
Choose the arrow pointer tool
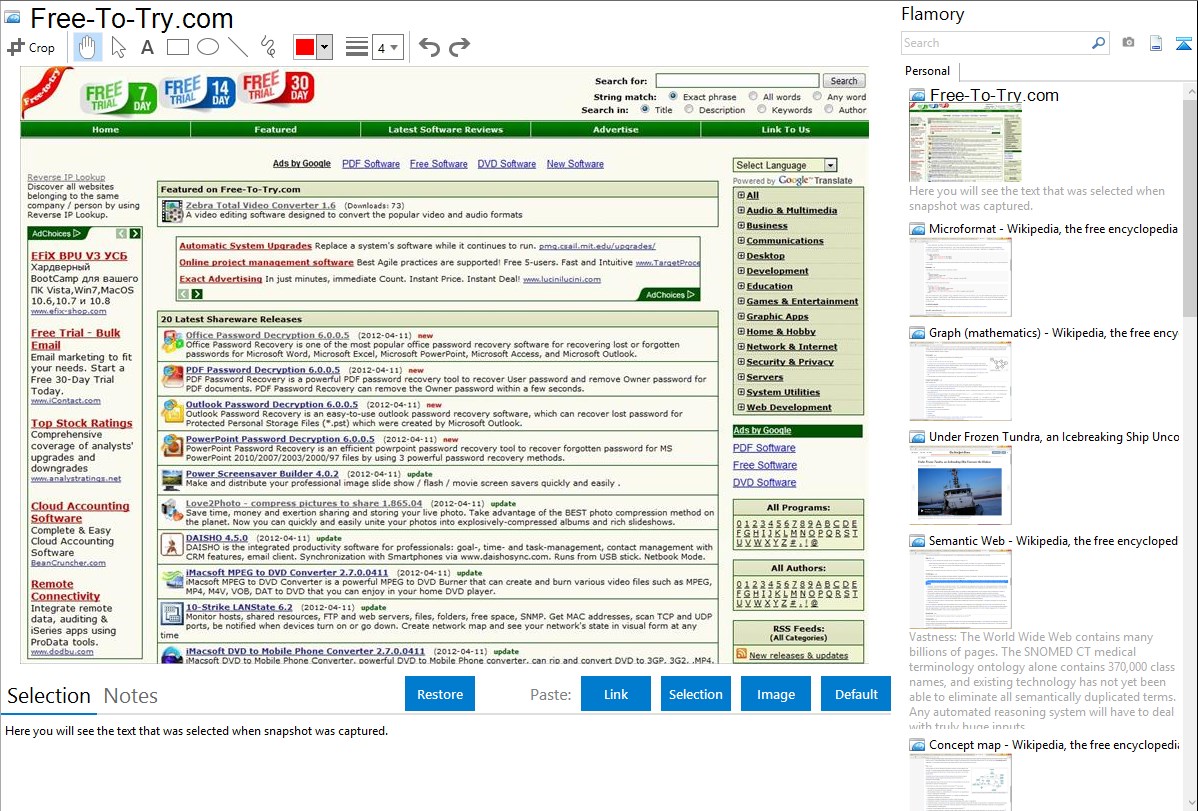118,47
